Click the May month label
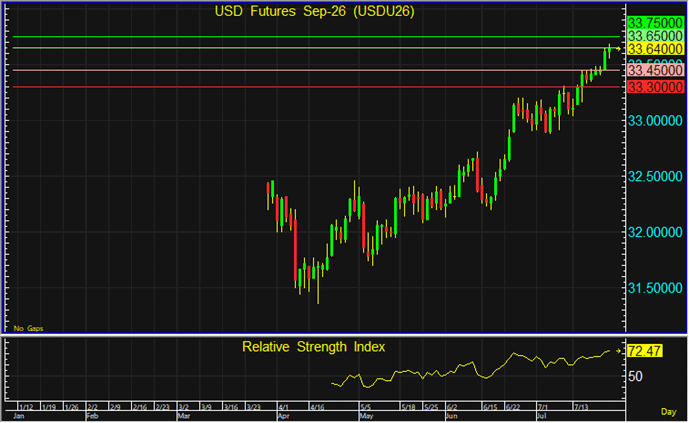This screenshot has width=689, height=423. (x=366, y=416)
